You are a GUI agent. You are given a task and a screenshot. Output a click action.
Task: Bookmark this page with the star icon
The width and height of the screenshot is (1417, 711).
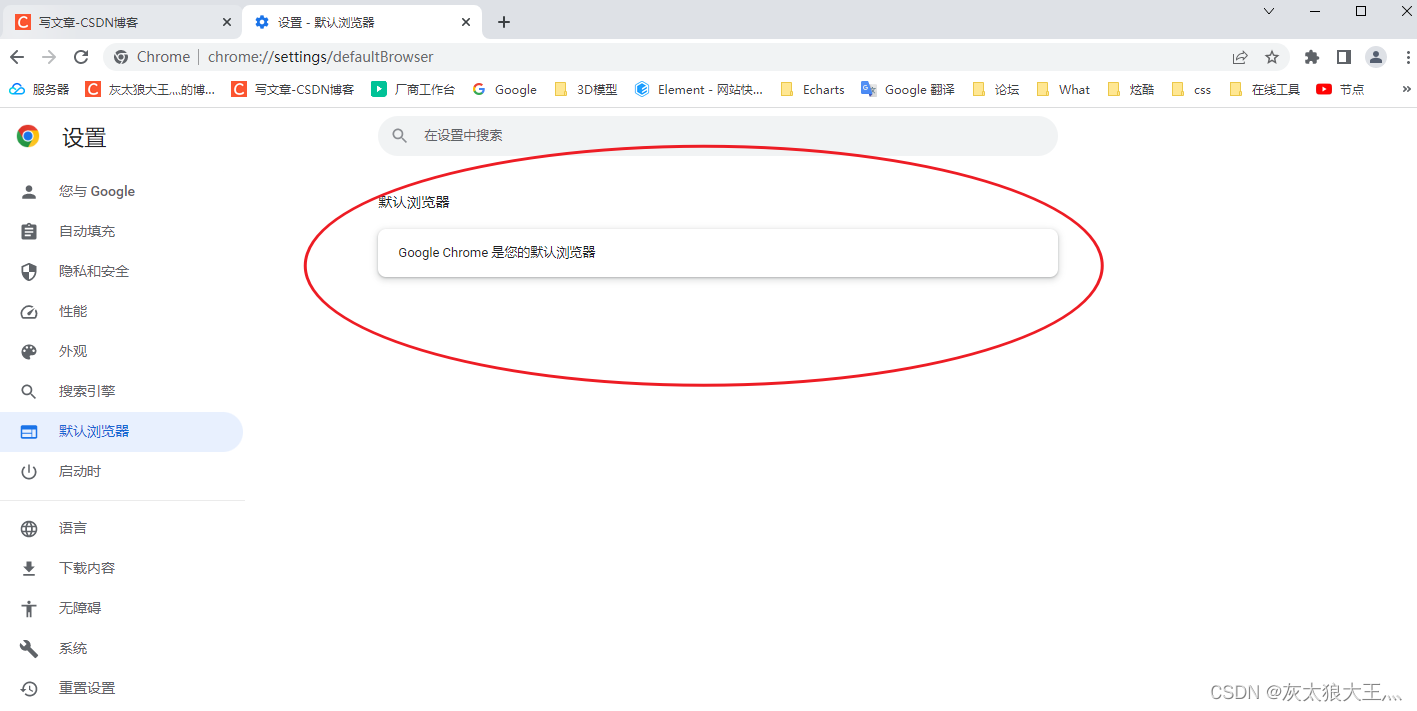[x=1272, y=57]
